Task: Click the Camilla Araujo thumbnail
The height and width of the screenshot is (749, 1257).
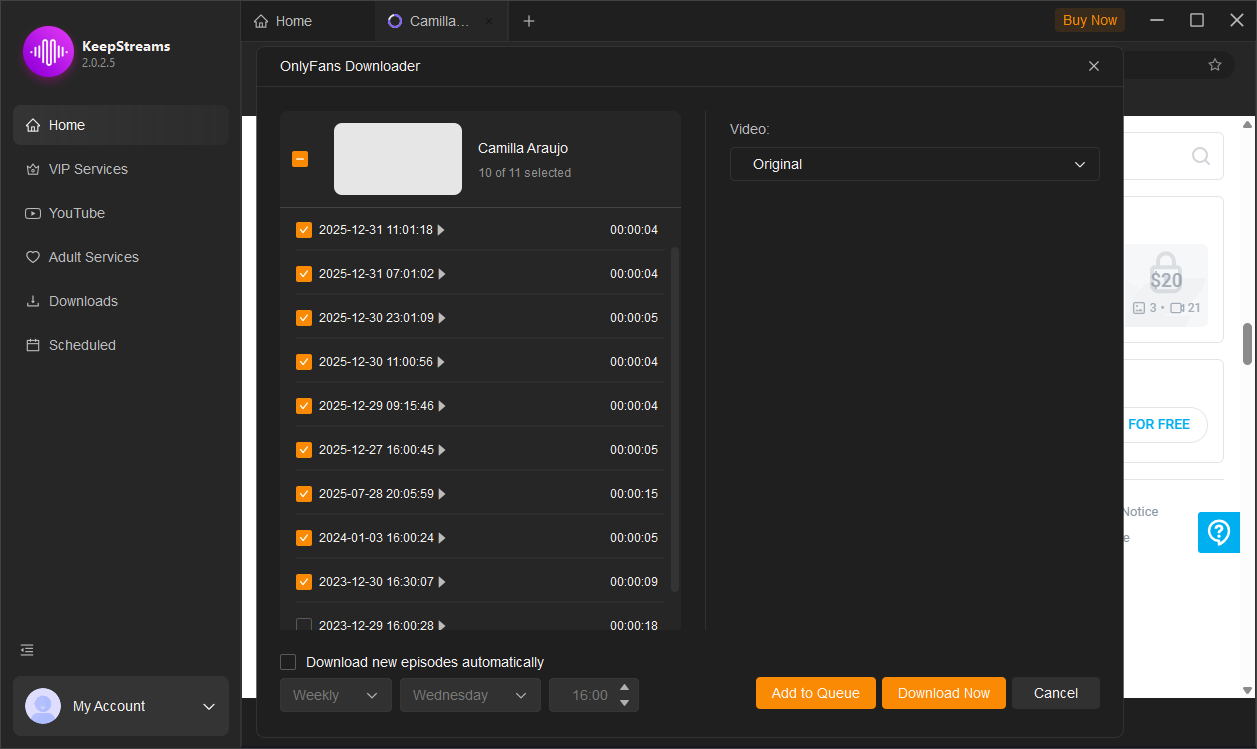Action: 398,159
